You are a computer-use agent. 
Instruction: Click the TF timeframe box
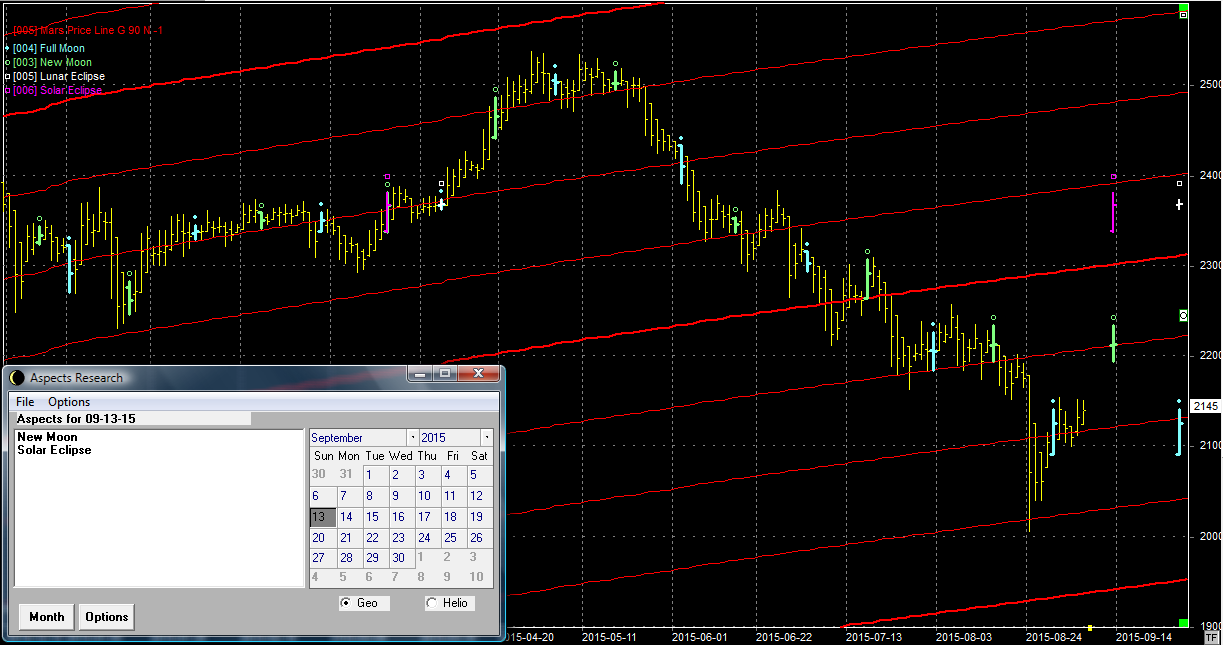1212,636
